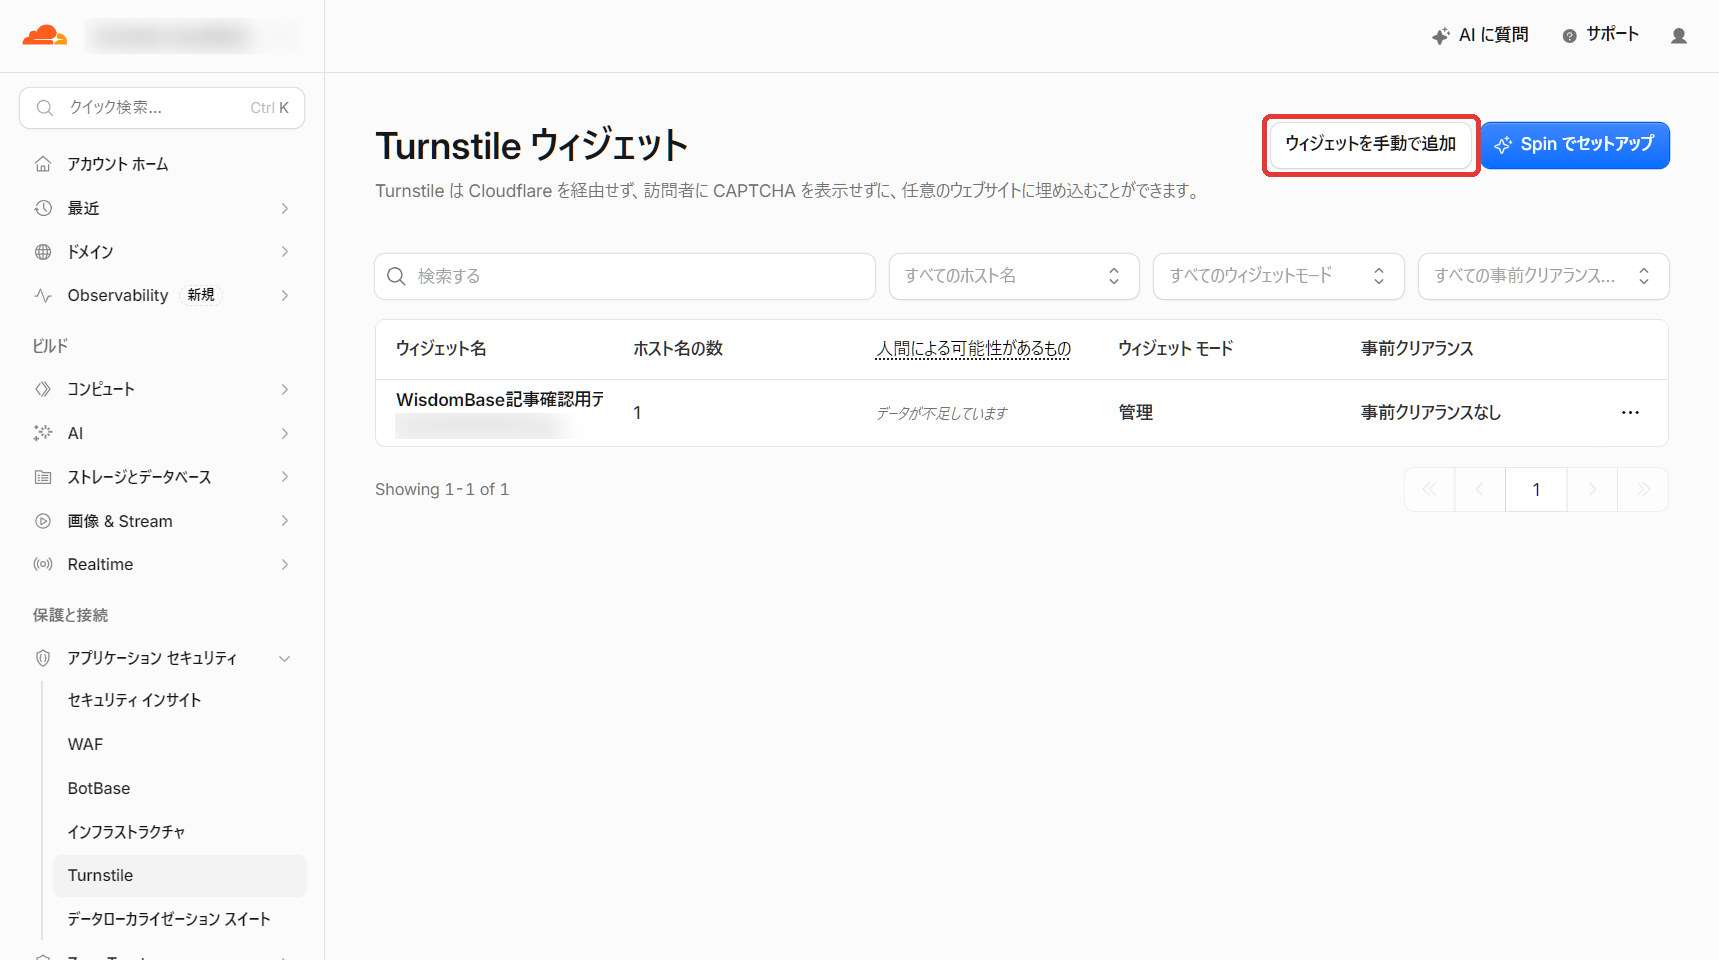Click the コンピュート diamond icon
Viewport: 1719px width, 960px height.
click(43, 389)
